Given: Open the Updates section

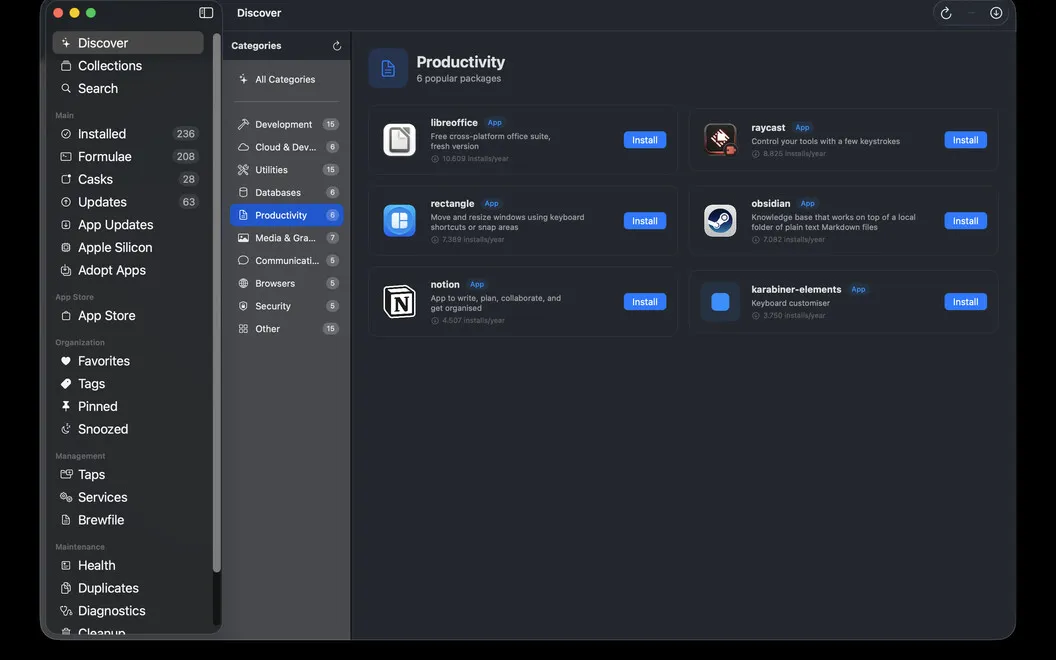Looking at the screenshot, I should [128, 202].
